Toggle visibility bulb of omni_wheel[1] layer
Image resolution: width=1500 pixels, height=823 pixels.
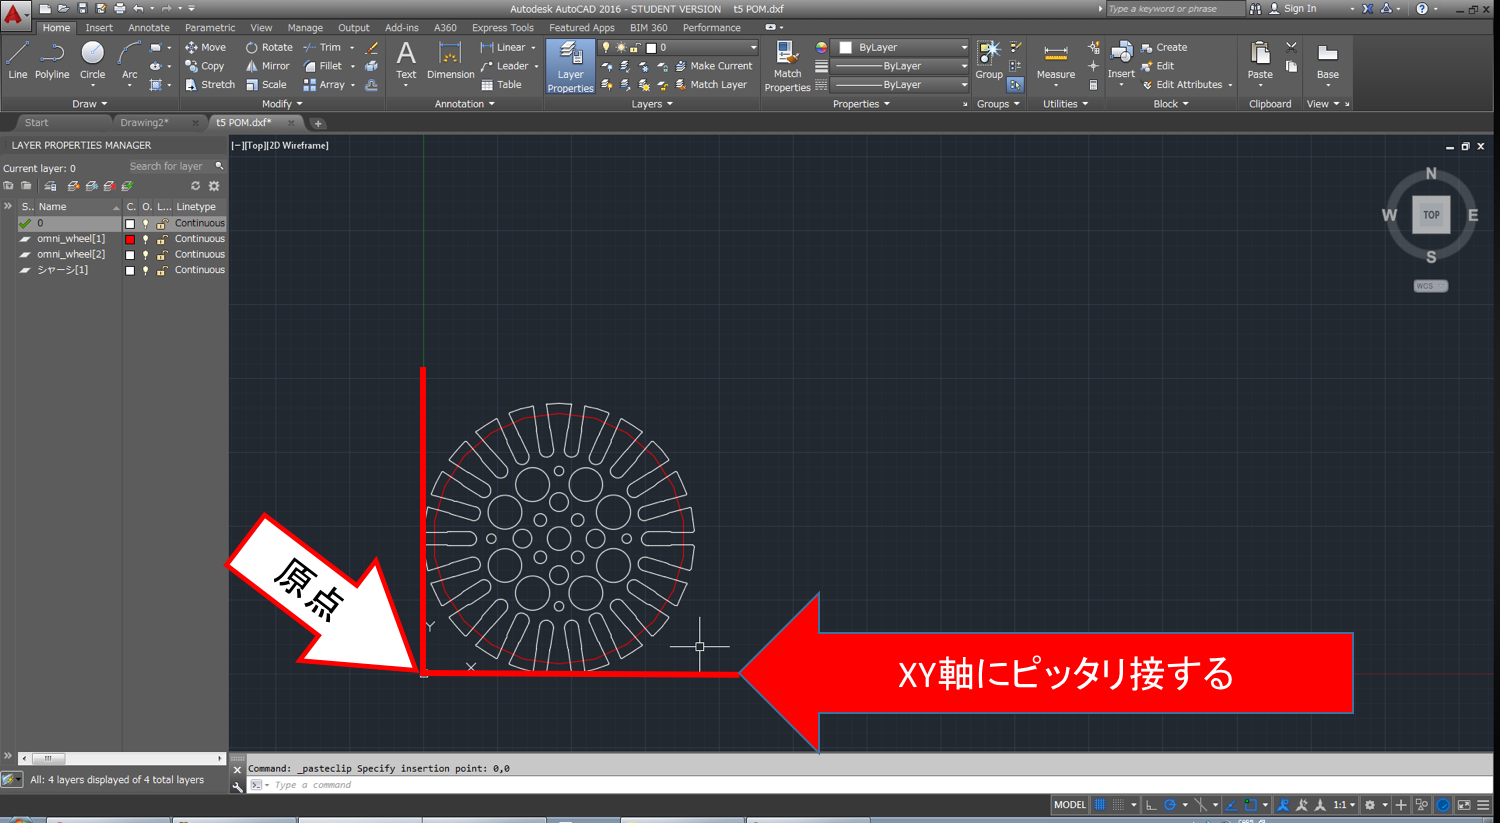146,240
